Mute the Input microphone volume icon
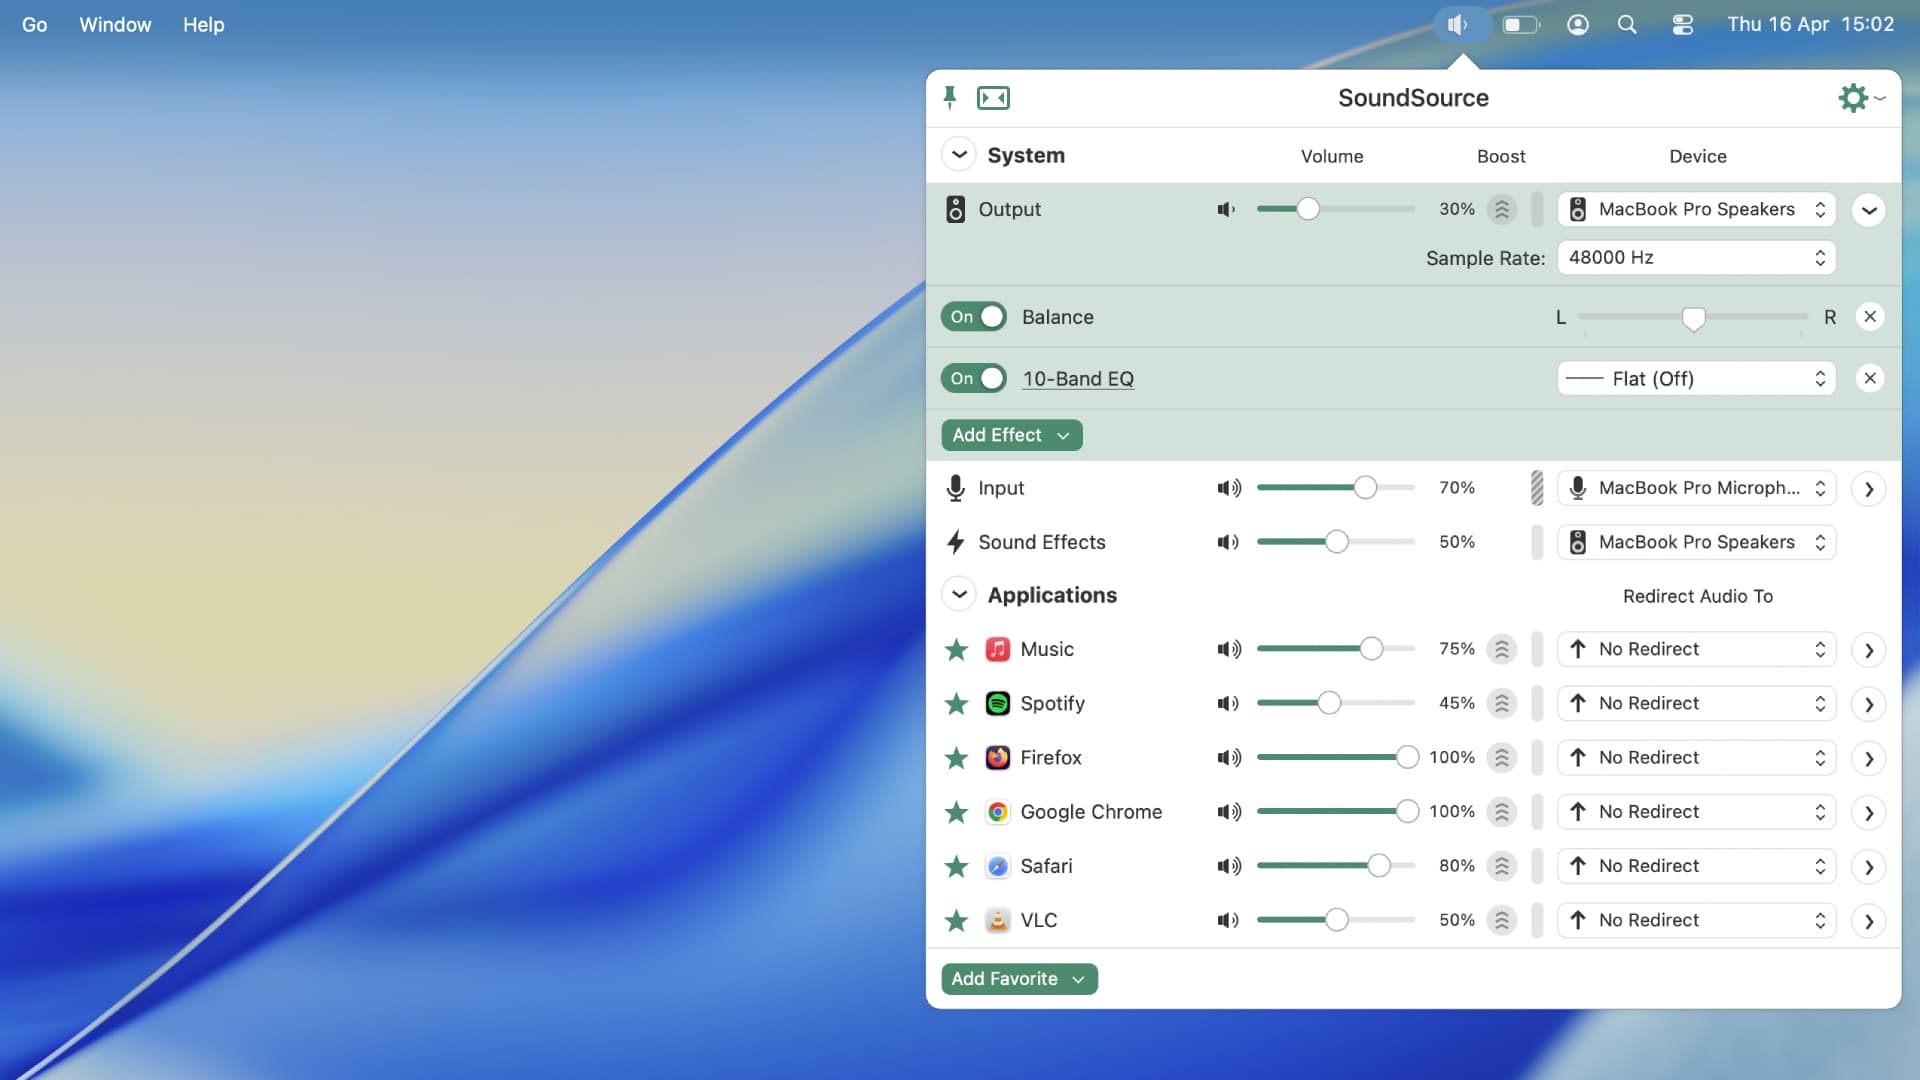Image resolution: width=1920 pixels, height=1080 pixels. coord(1228,488)
